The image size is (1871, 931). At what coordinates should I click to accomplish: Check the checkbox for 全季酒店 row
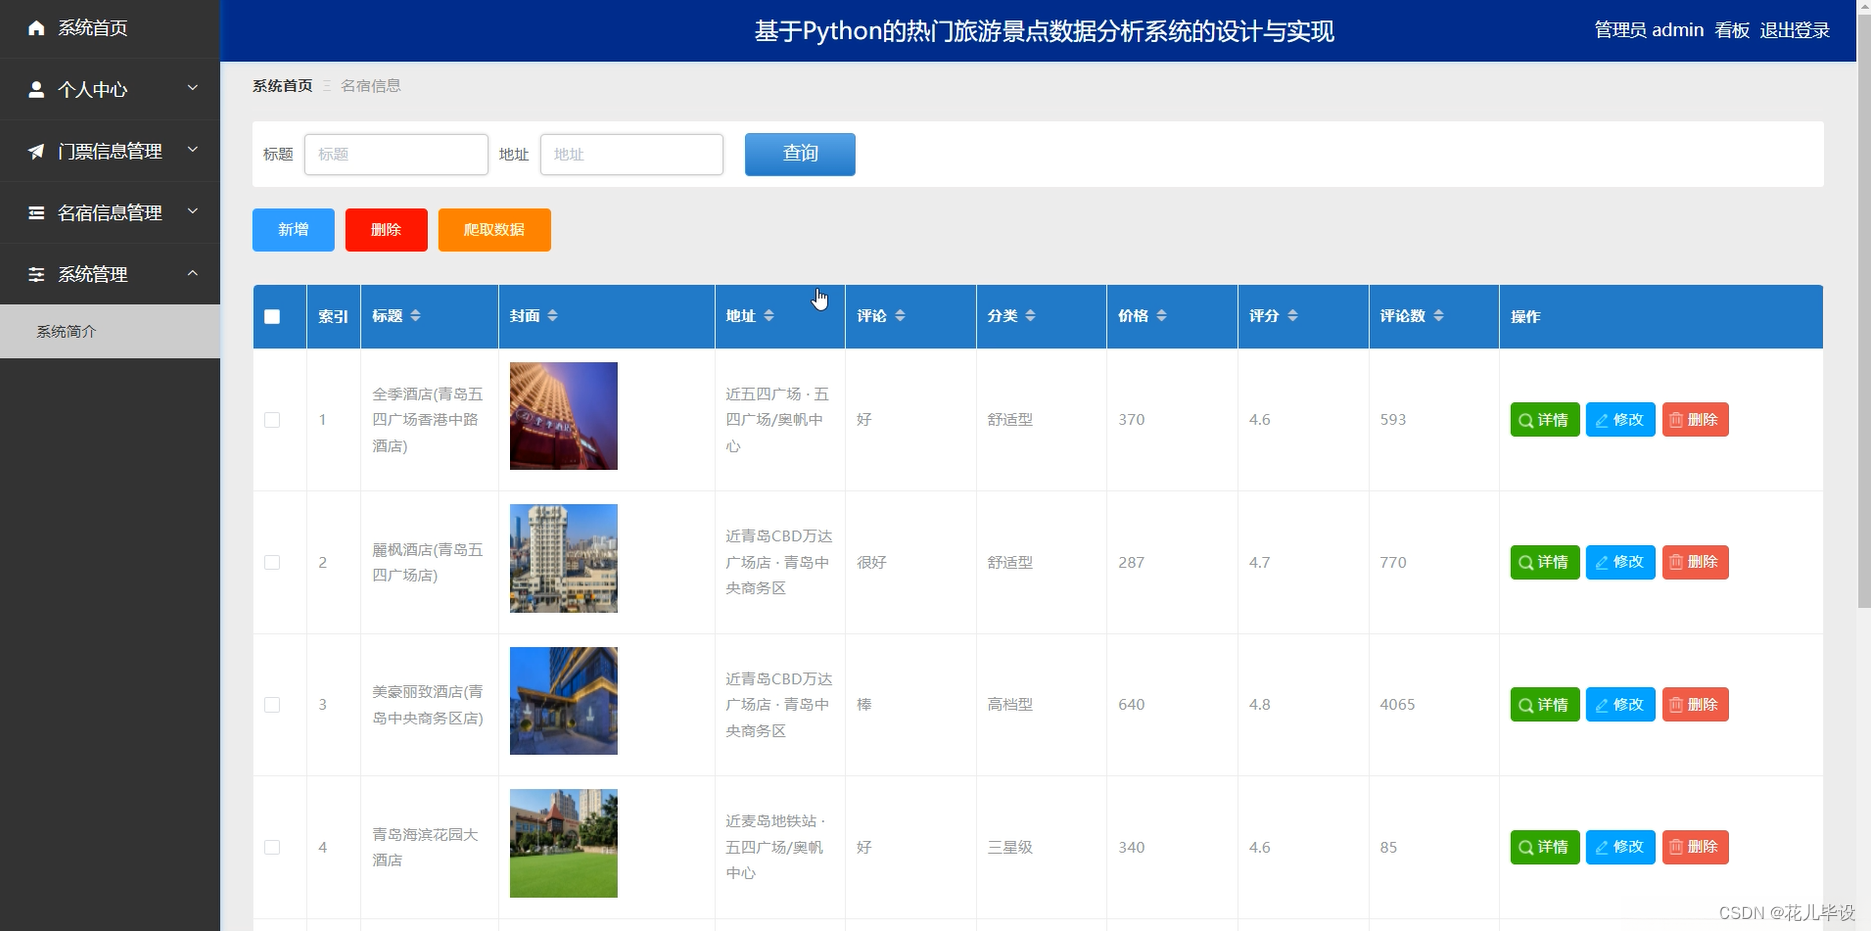tap(271, 420)
